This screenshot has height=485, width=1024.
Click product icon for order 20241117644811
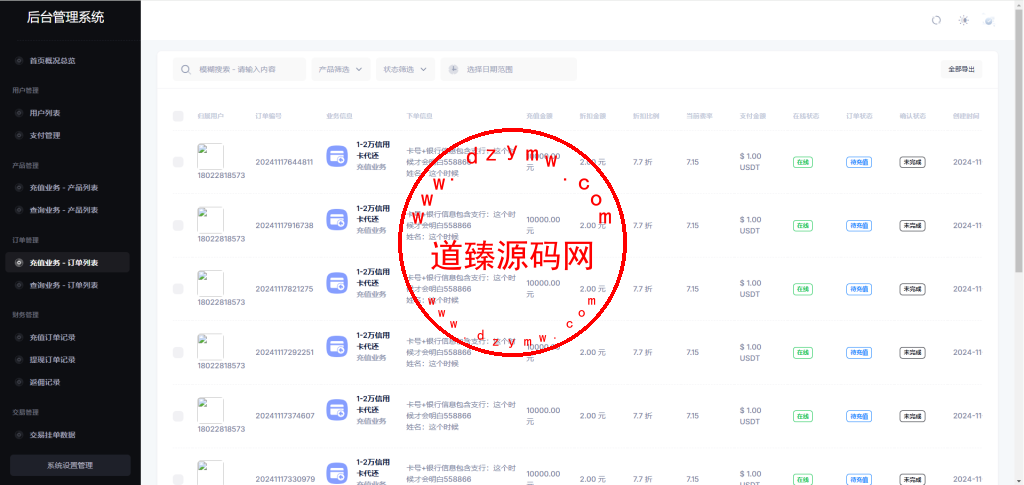click(337, 156)
